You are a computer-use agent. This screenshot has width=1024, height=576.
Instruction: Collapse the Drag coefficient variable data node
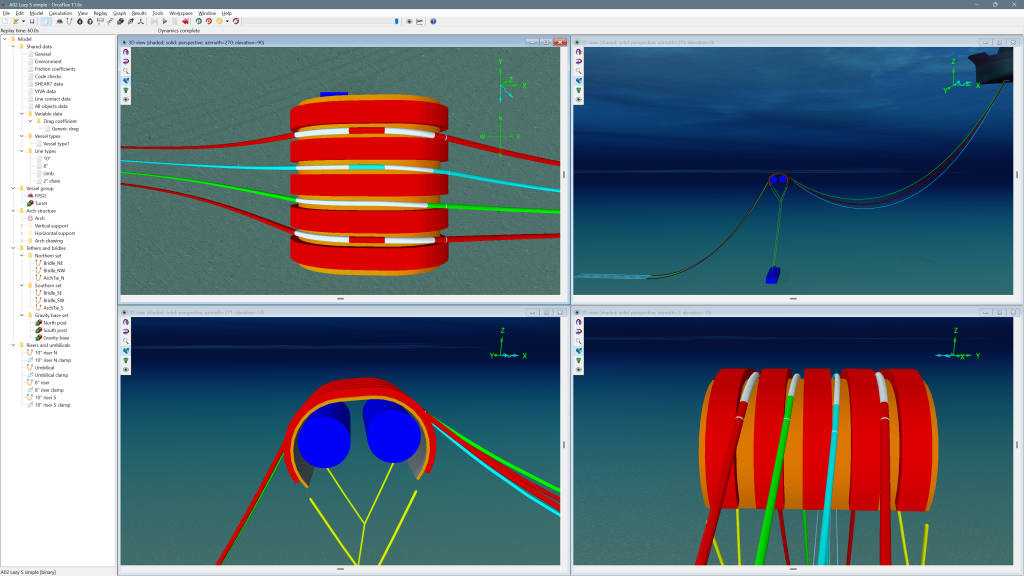(x=30, y=121)
